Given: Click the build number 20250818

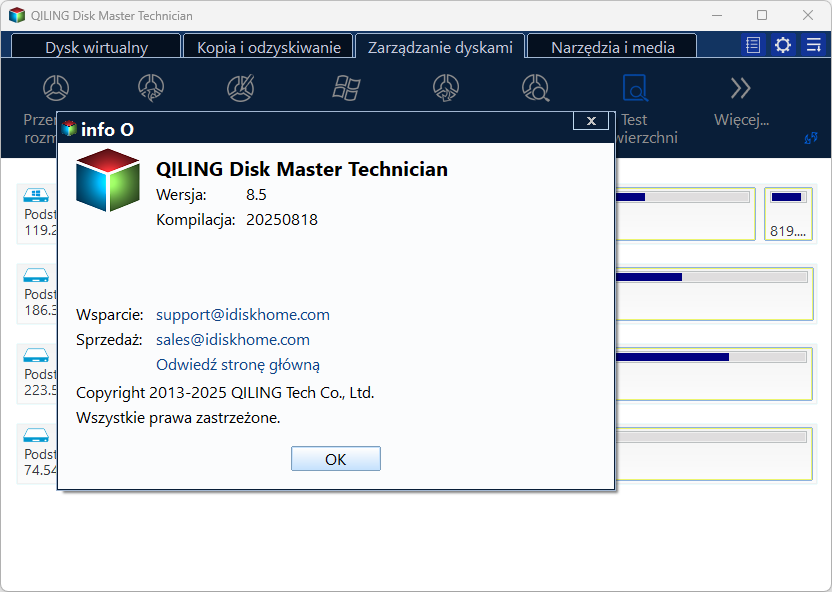Looking at the screenshot, I should coord(282,220).
